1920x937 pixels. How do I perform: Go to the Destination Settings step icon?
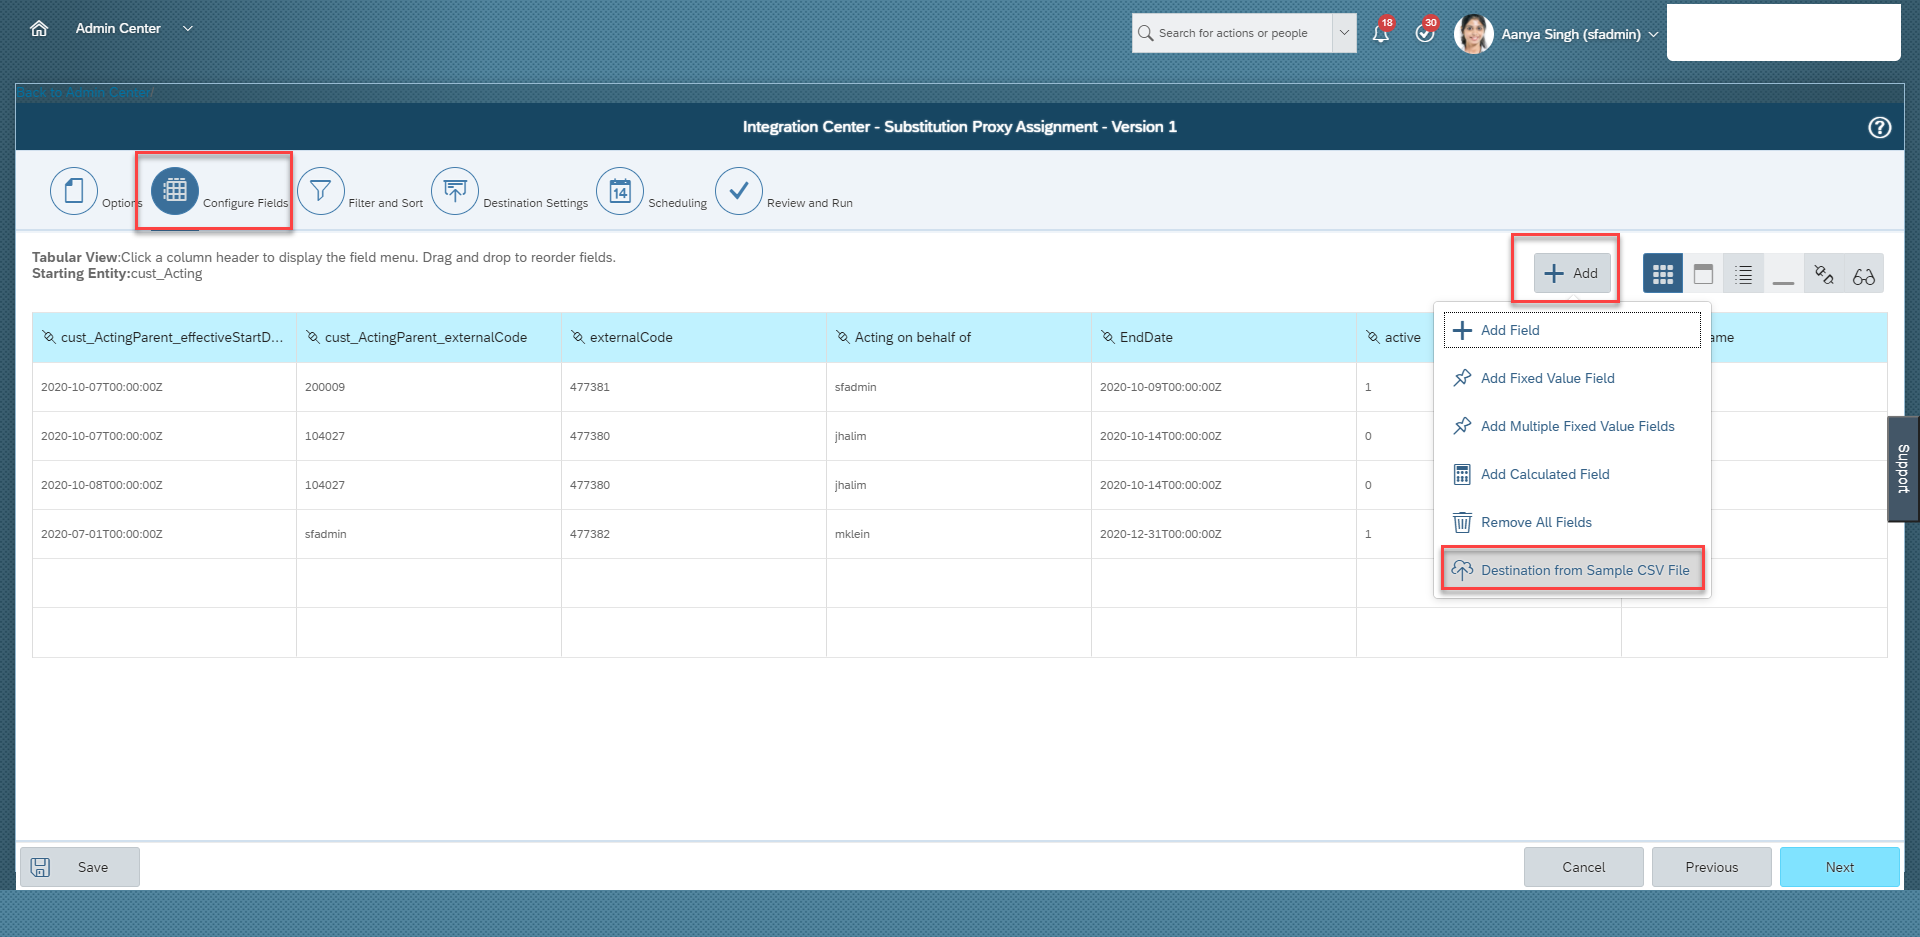point(455,191)
